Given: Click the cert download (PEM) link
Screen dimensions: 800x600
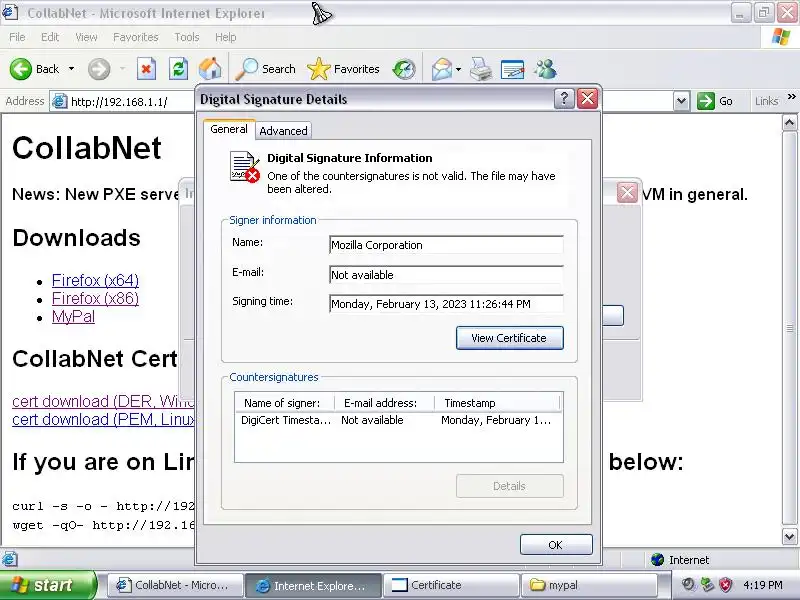Looking at the screenshot, I should coord(103,419).
